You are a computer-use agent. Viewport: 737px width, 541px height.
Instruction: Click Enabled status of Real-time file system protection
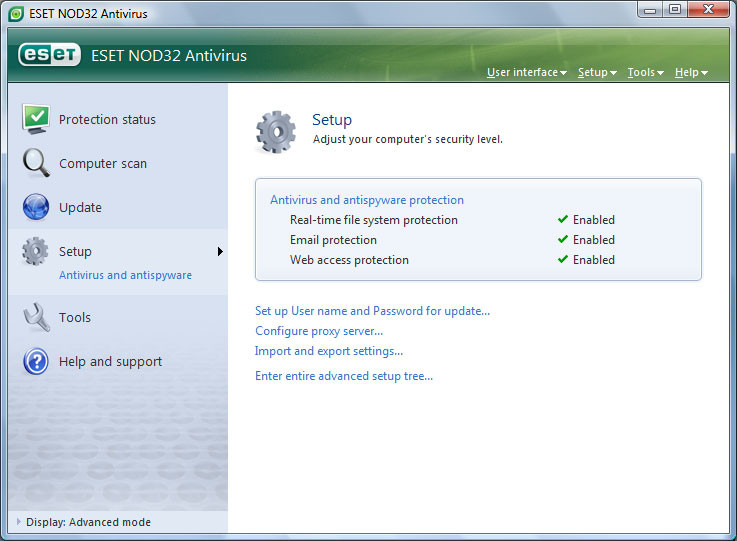point(594,220)
